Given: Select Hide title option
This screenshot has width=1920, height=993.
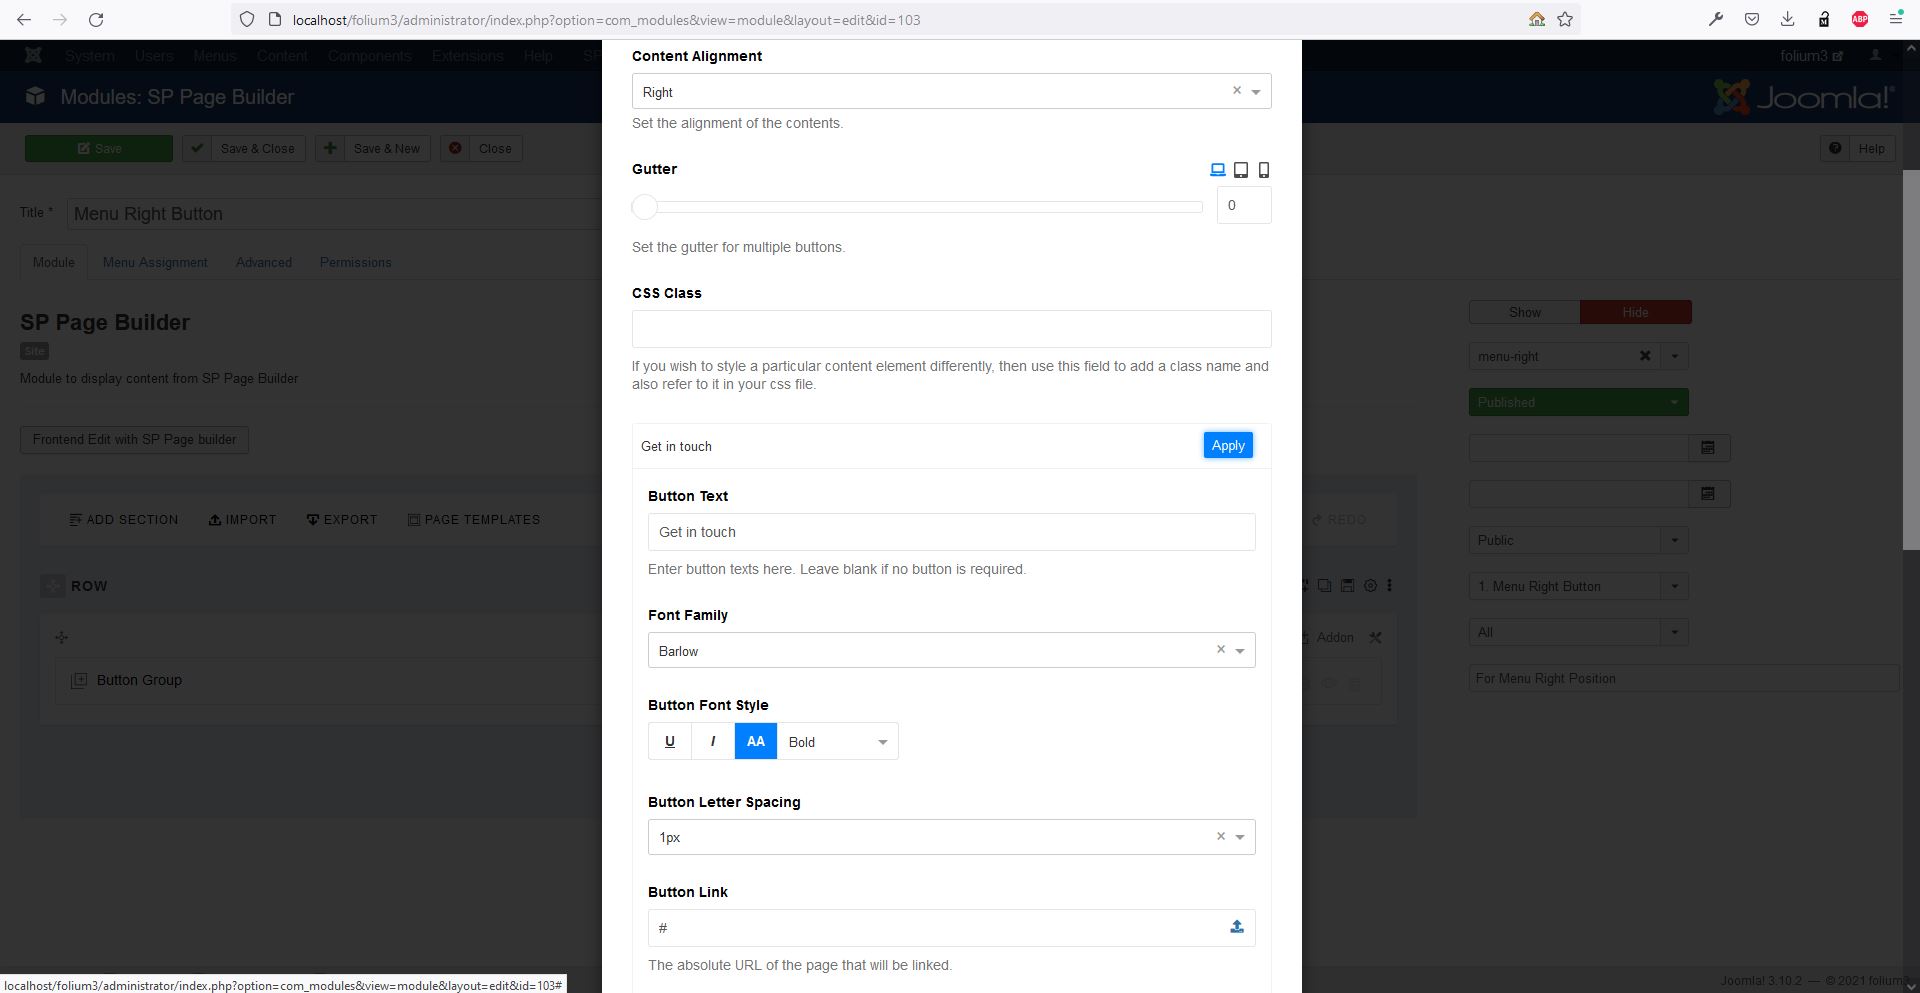Looking at the screenshot, I should (1636, 312).
